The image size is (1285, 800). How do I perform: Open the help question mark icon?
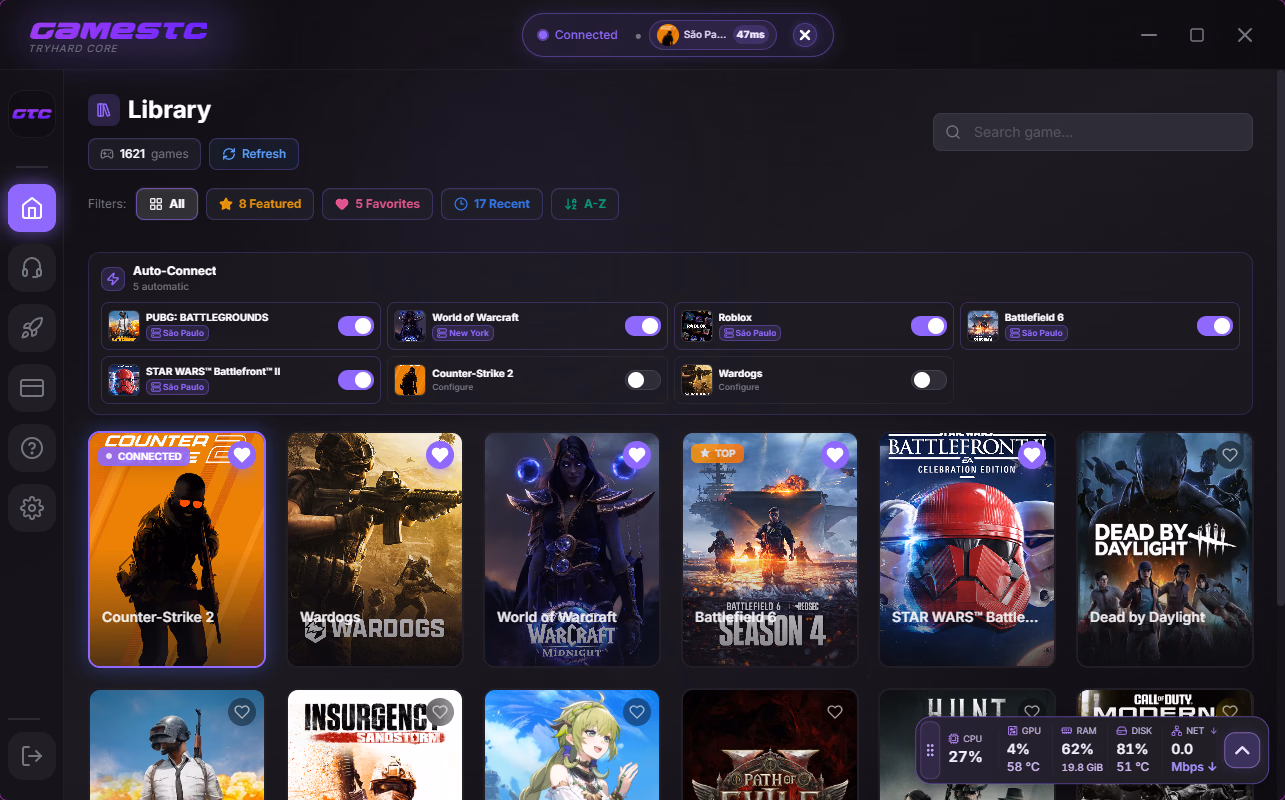[32, 448]
